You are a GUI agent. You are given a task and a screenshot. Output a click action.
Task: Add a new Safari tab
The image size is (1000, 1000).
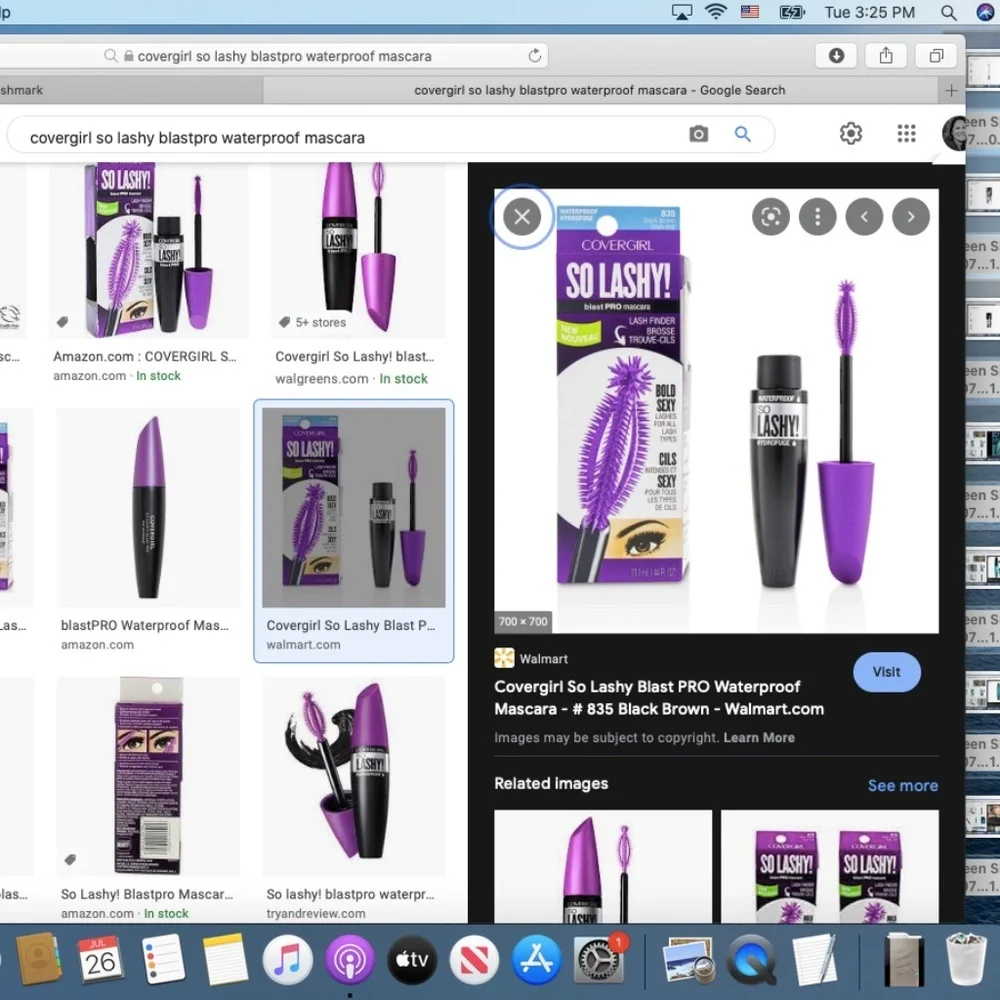[951, 91]
